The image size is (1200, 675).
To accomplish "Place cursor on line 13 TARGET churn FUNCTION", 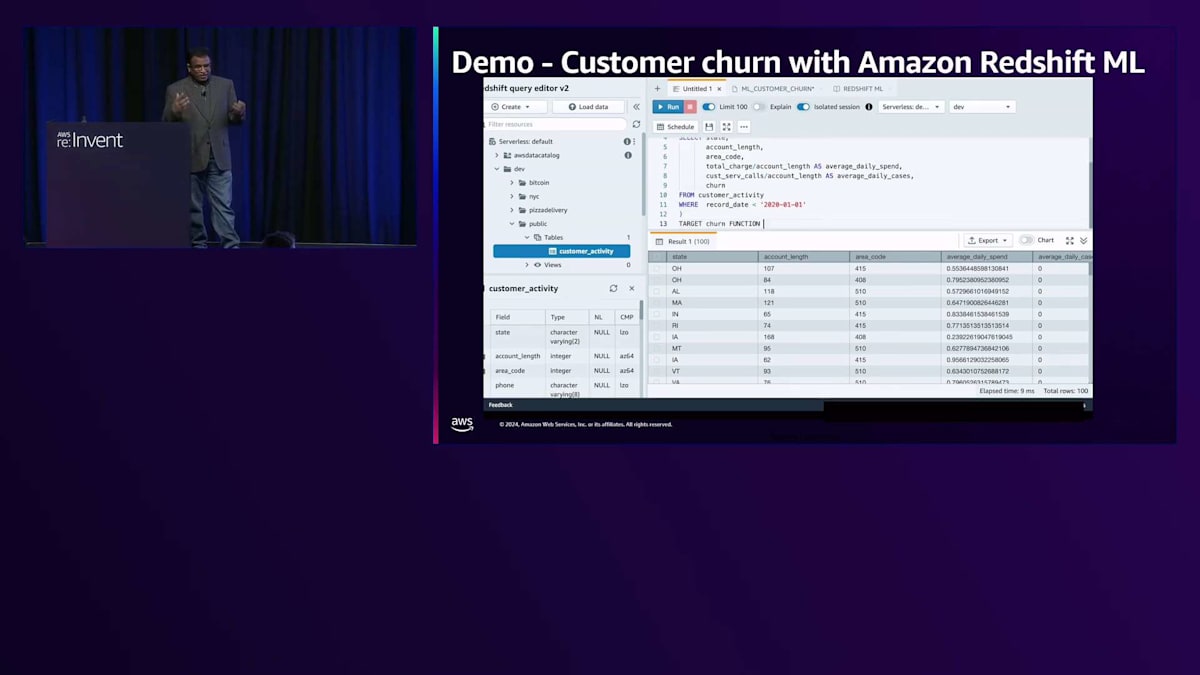I will (720, 223).
